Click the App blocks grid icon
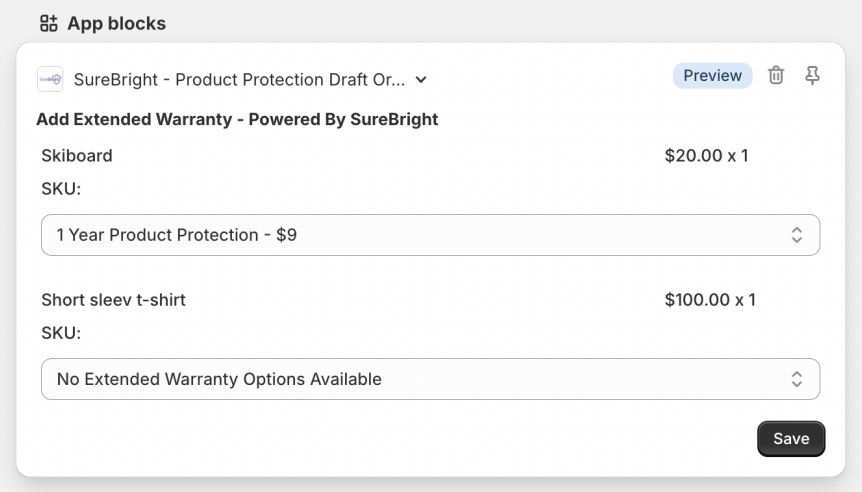This screenshot has width=862, height=492. pyautogui.click(x=48, y=23)
